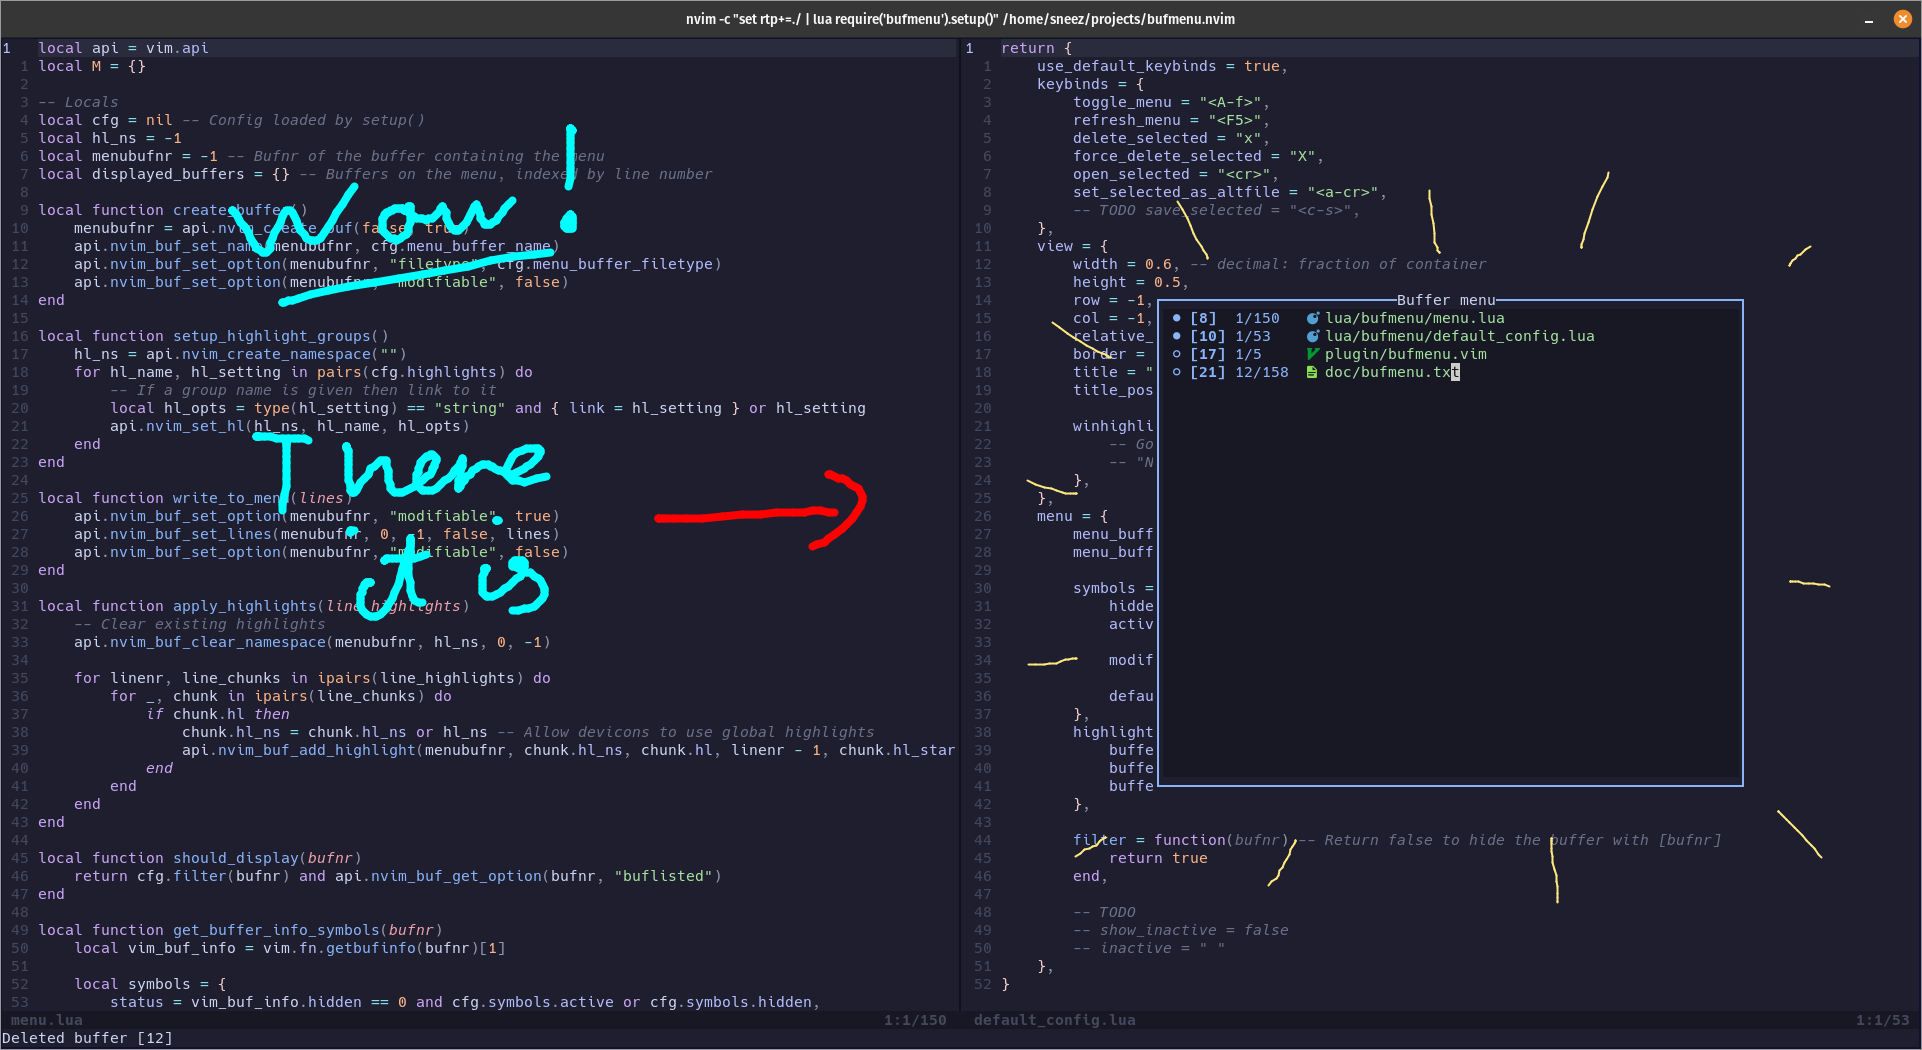Click the 'local api = vim.api' line

pyautogui.click(x=123, y=48)
